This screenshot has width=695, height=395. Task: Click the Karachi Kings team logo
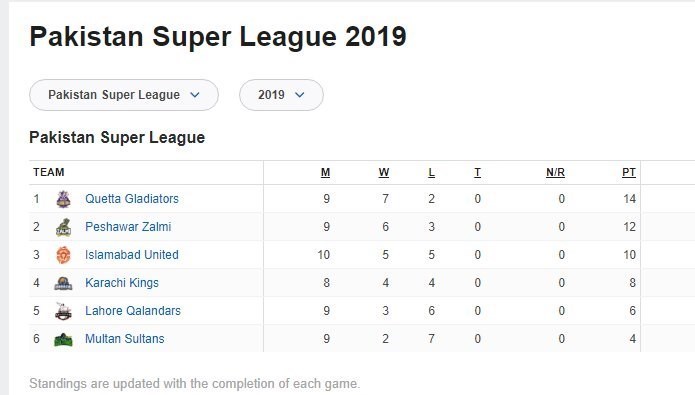pos(63,283)
